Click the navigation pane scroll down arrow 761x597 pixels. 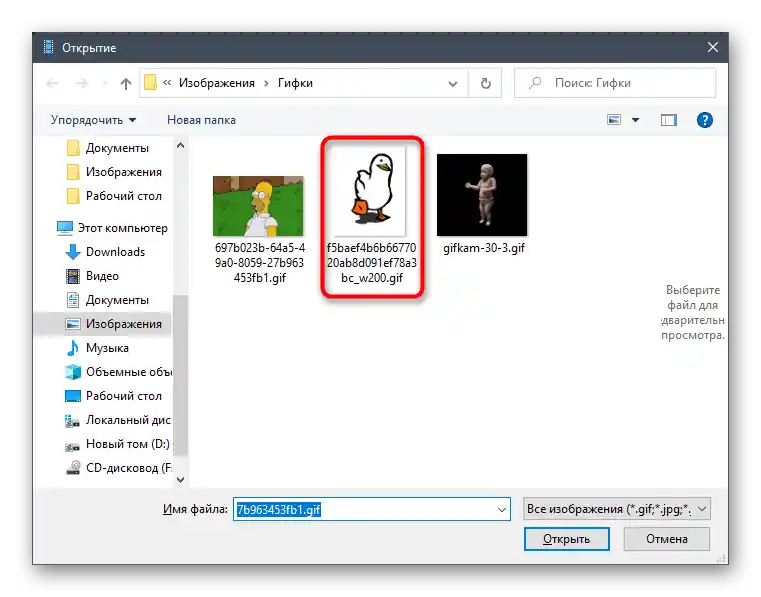pos(181,480)
